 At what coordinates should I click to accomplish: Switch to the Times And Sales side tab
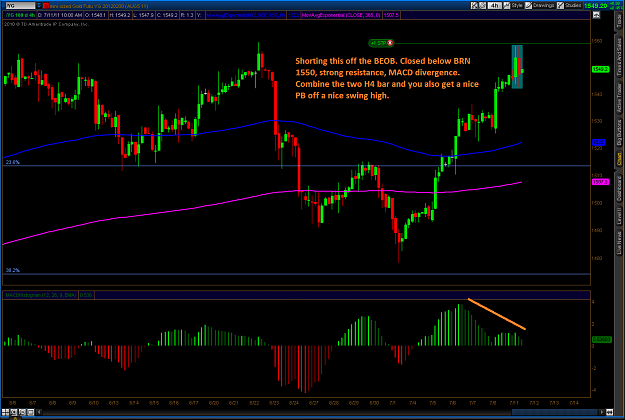click(619, 57)
